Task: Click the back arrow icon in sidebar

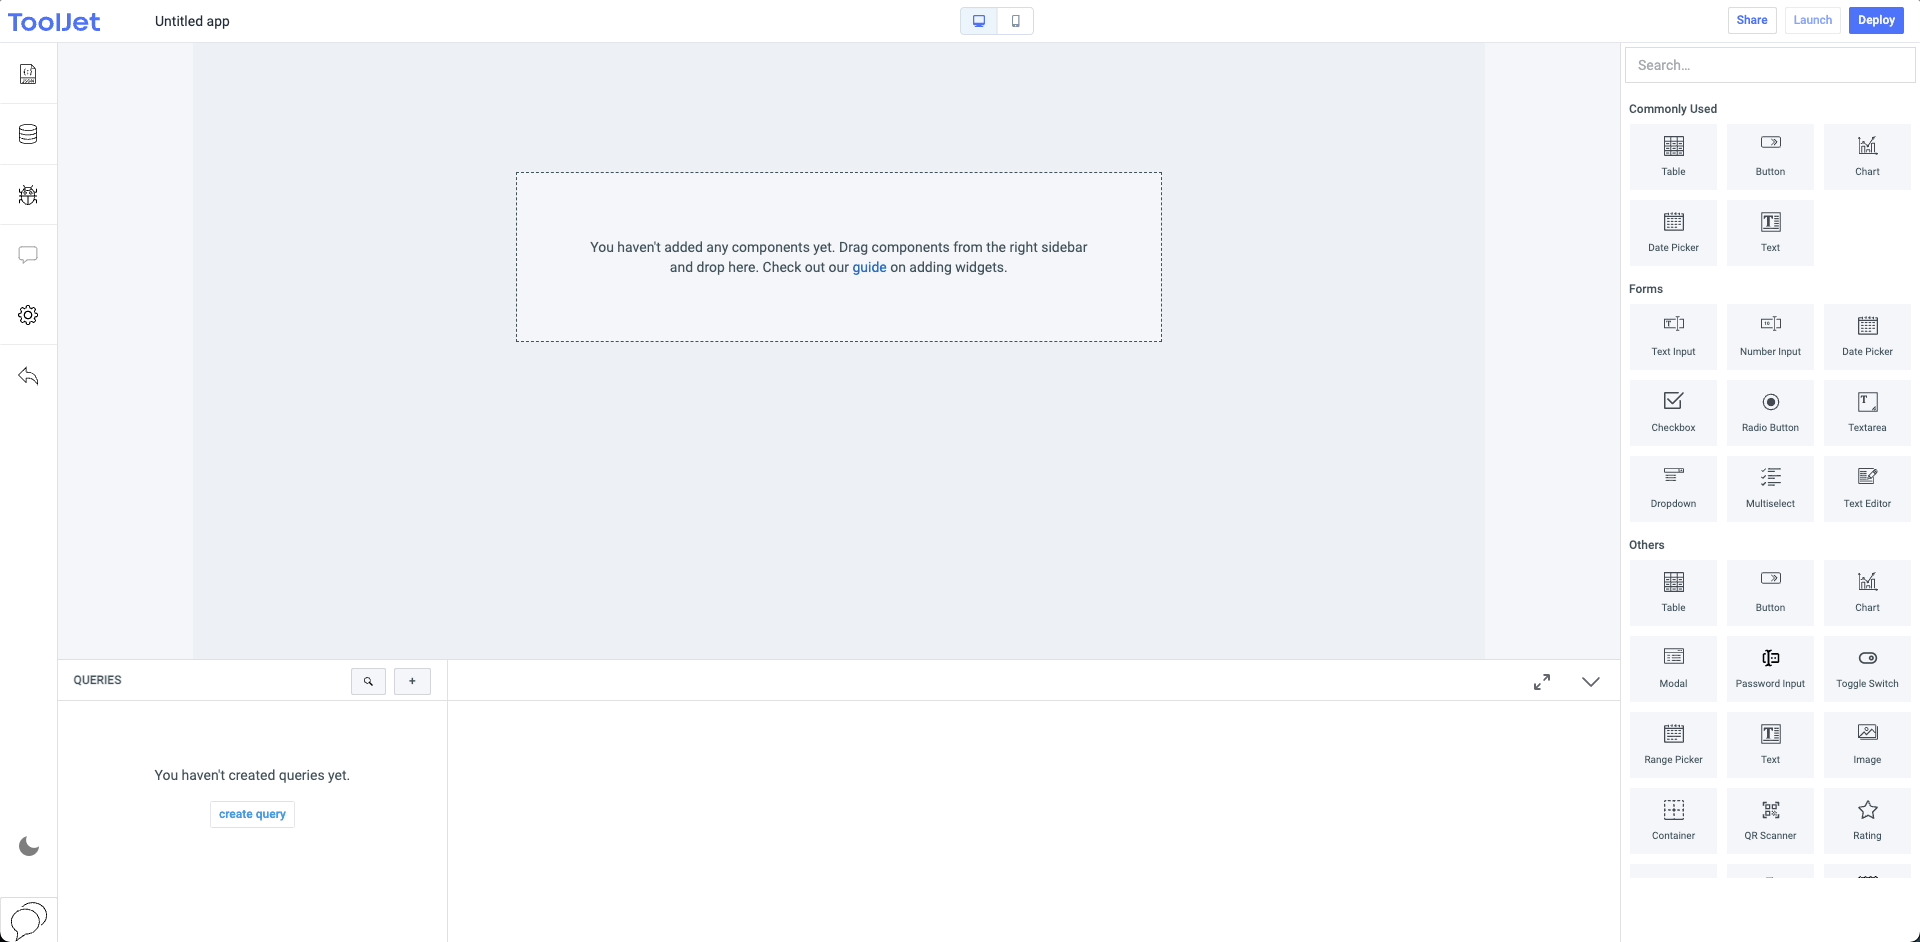Action: (x=28, y=376)
